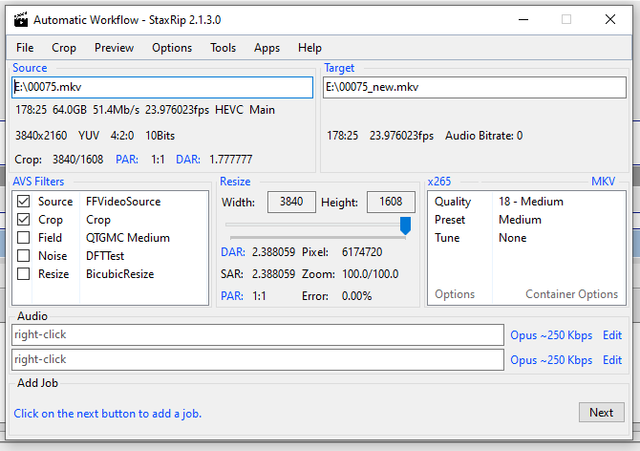Open the File menu

coord(25,48)
